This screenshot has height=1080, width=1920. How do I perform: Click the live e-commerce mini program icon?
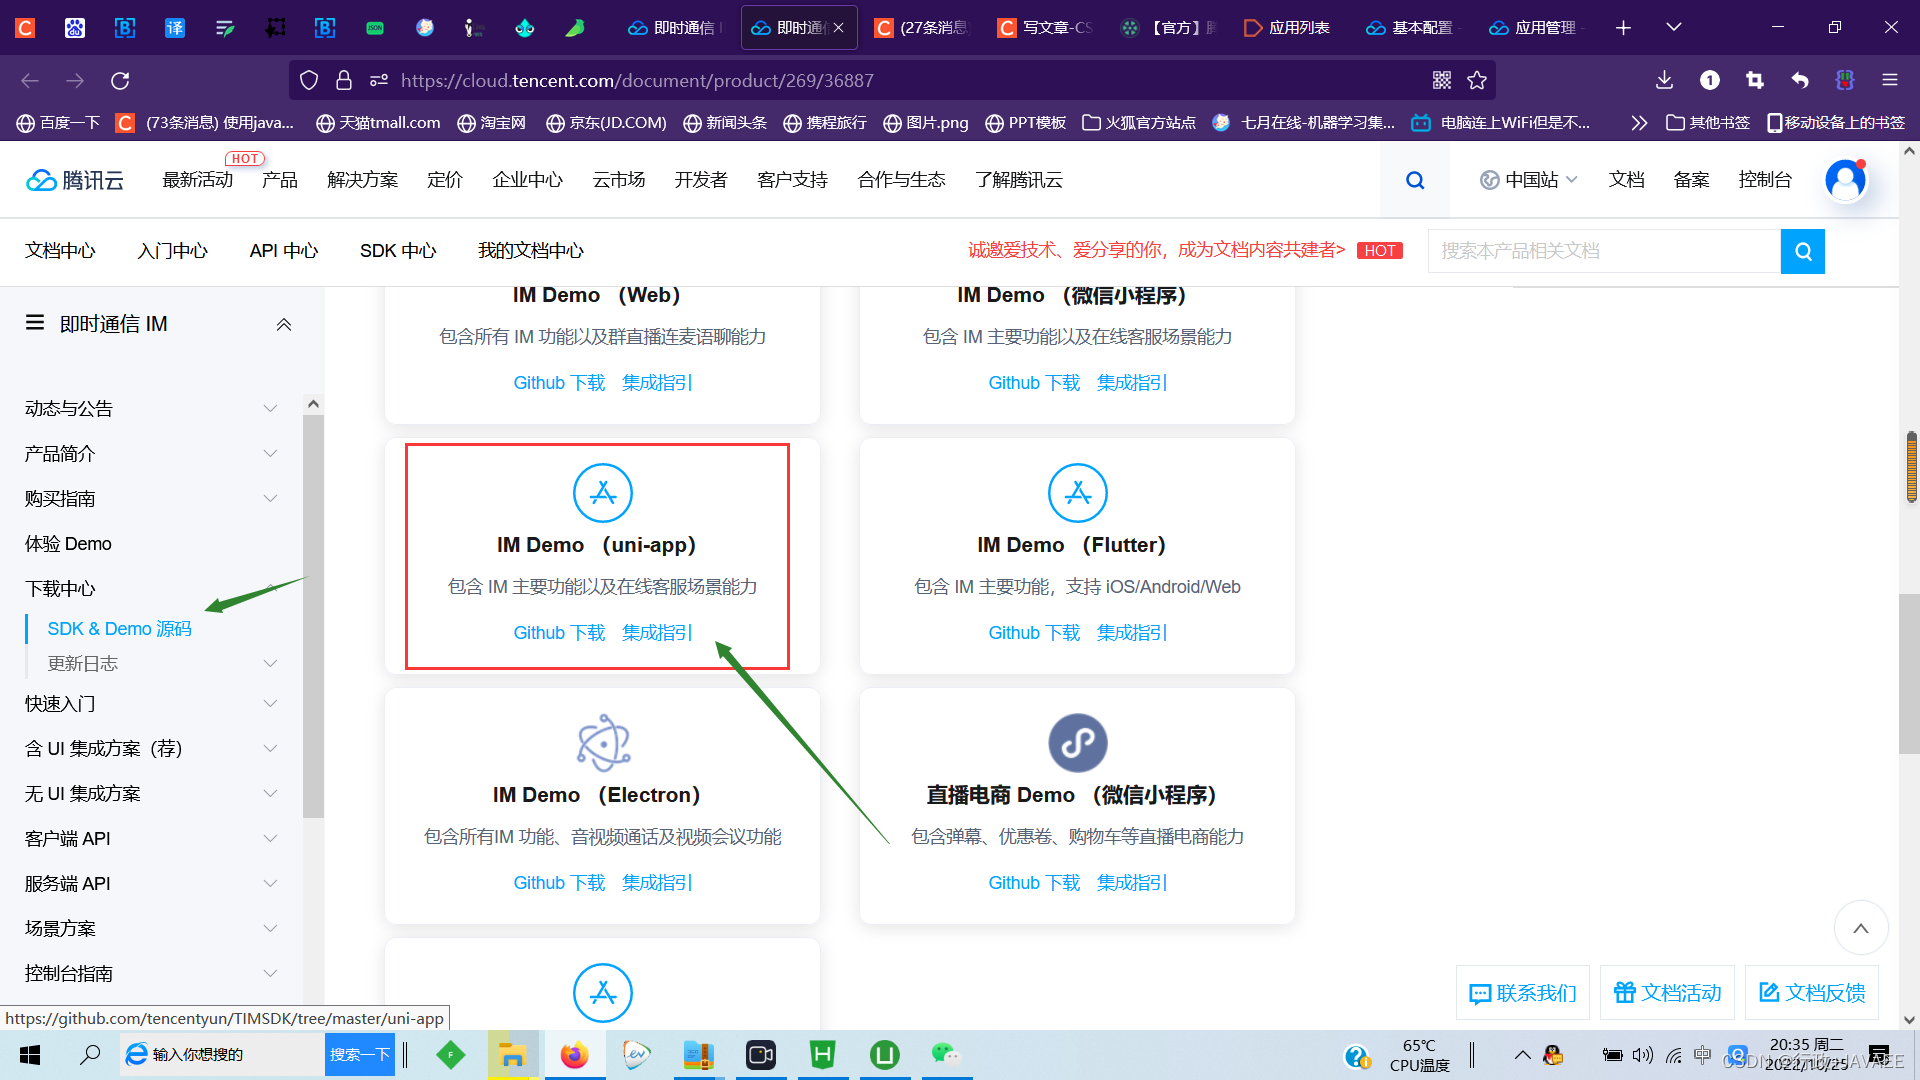click(1078, 743)
